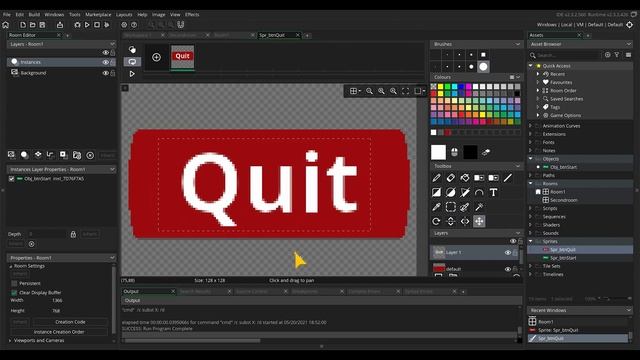The image size is (640, 360).
Task: Select the Pan tool in Toolbox
Action: 479,221
